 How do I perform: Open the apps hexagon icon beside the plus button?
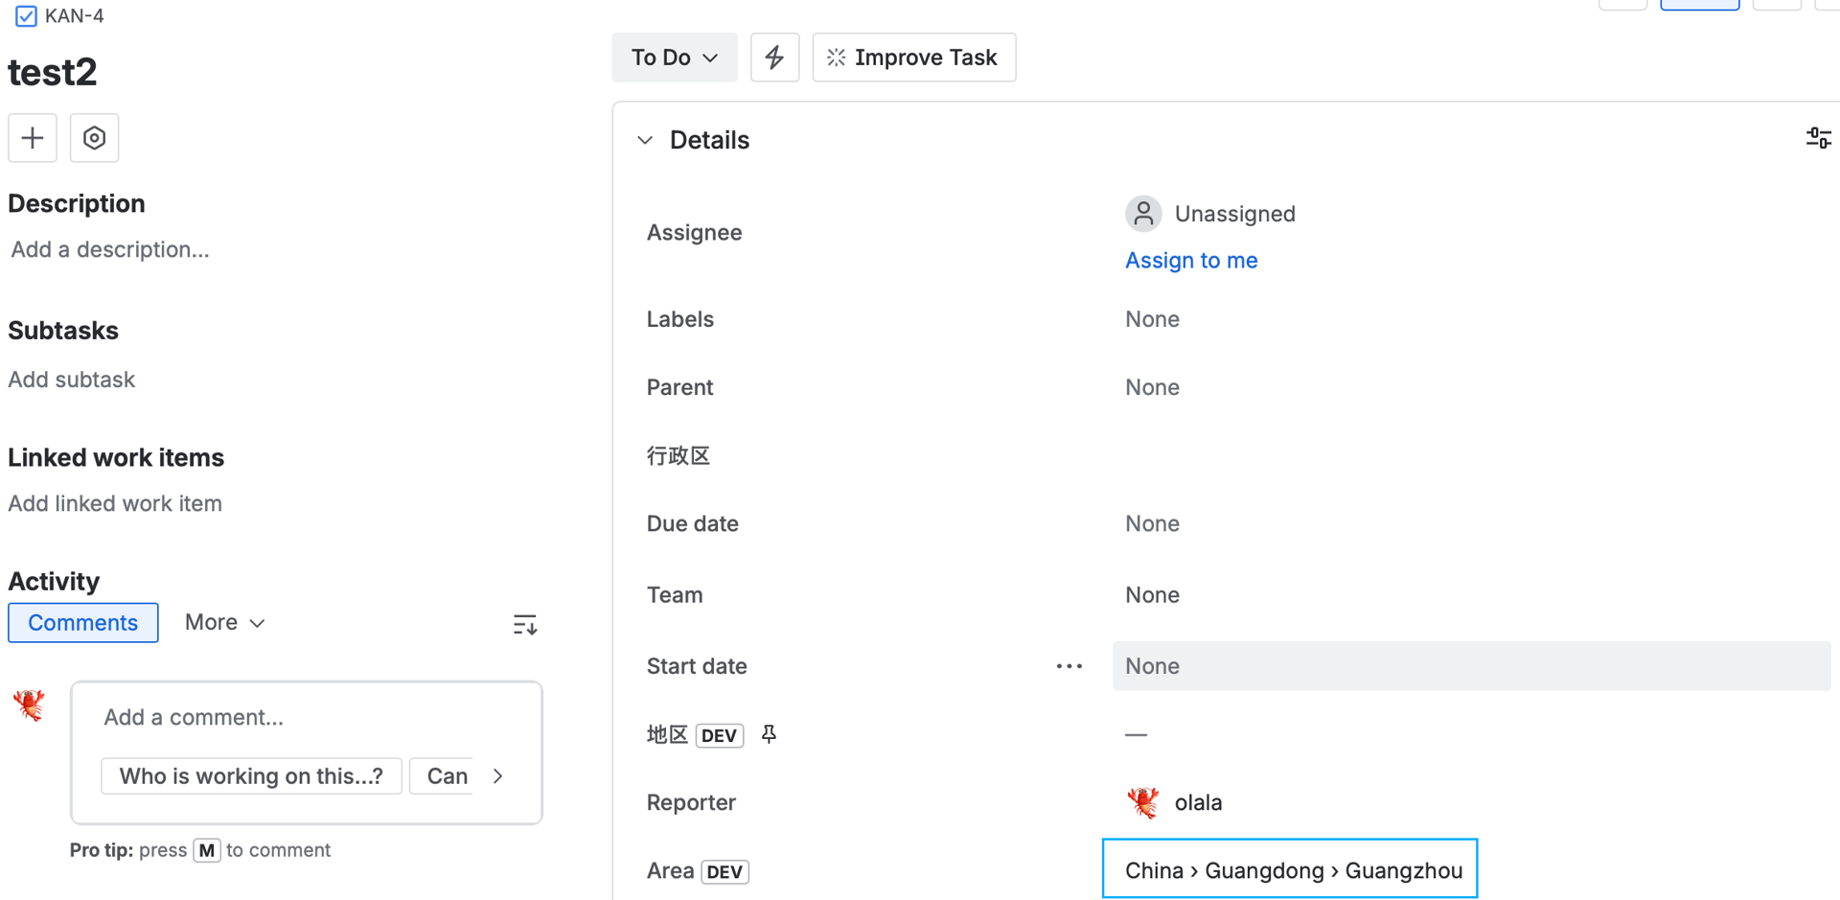[94, 138]
